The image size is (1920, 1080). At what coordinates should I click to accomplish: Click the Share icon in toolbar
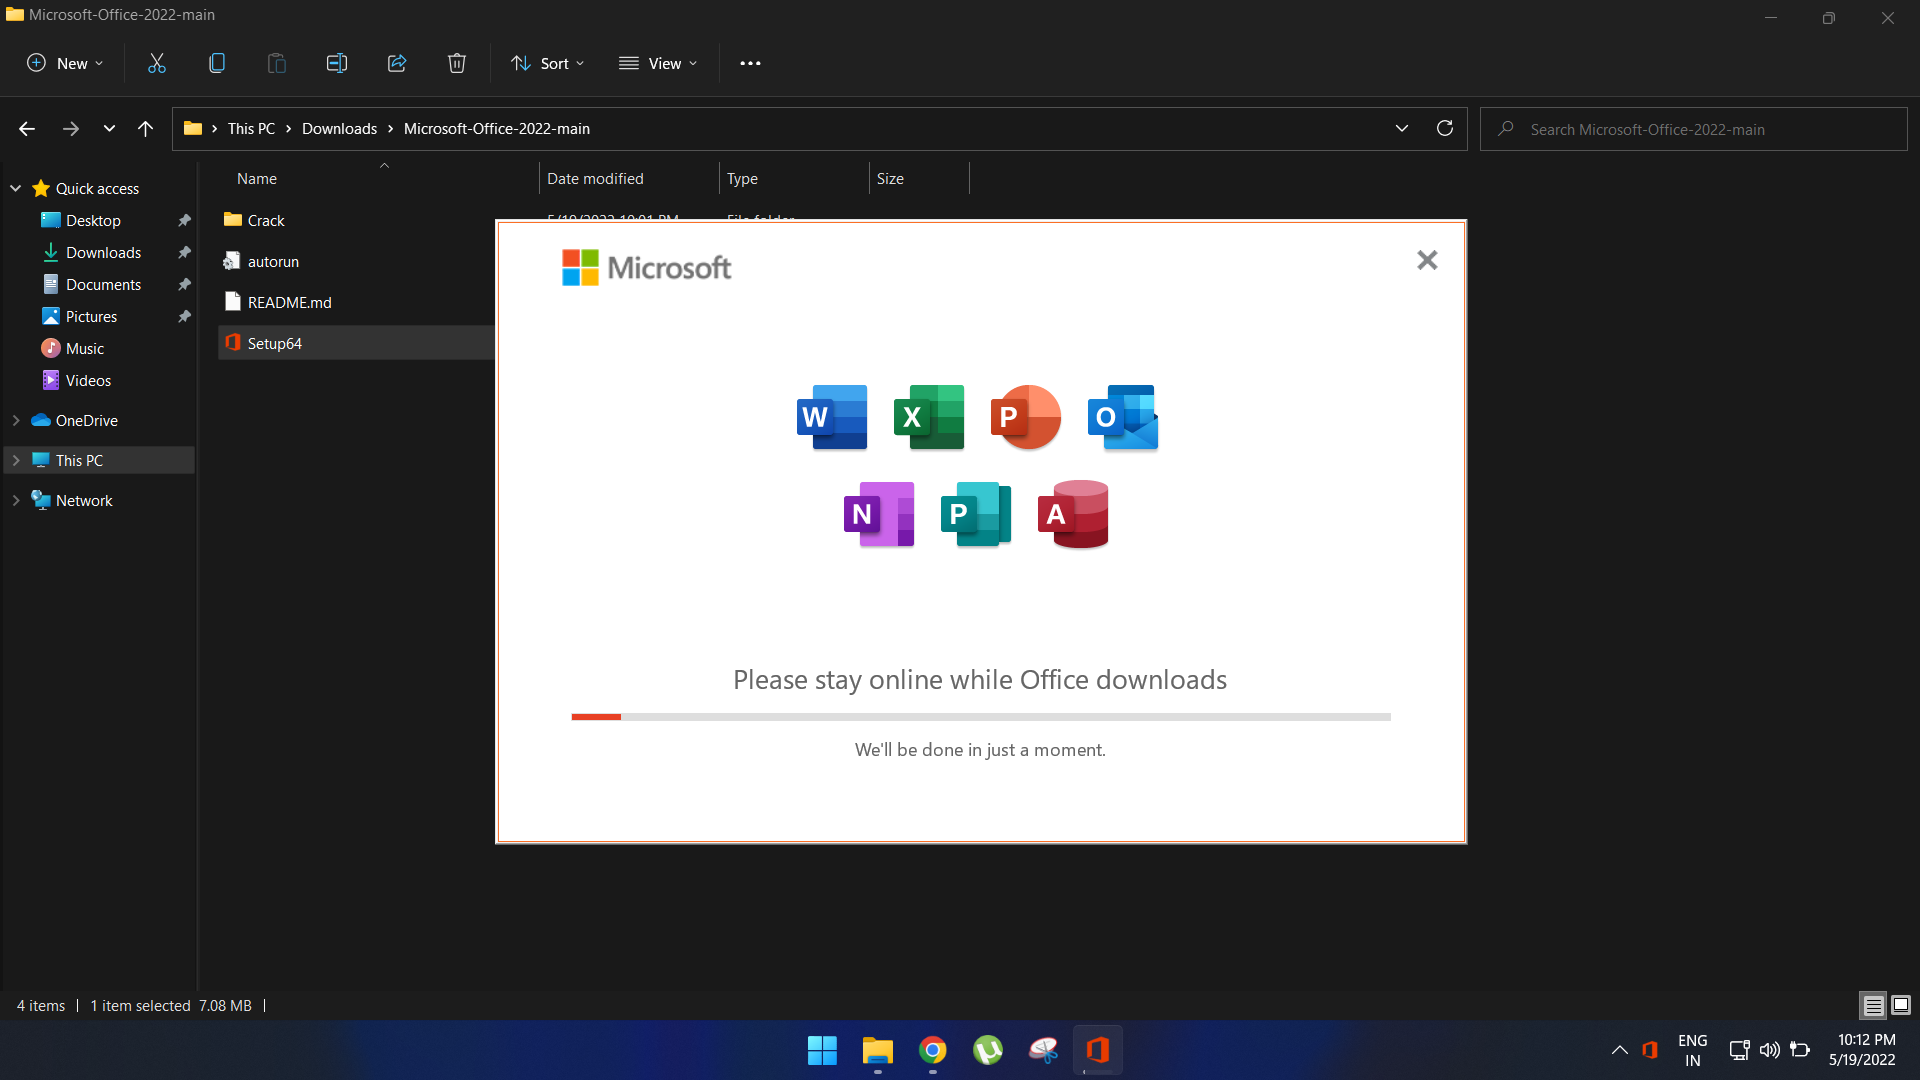tap(397, 63)
